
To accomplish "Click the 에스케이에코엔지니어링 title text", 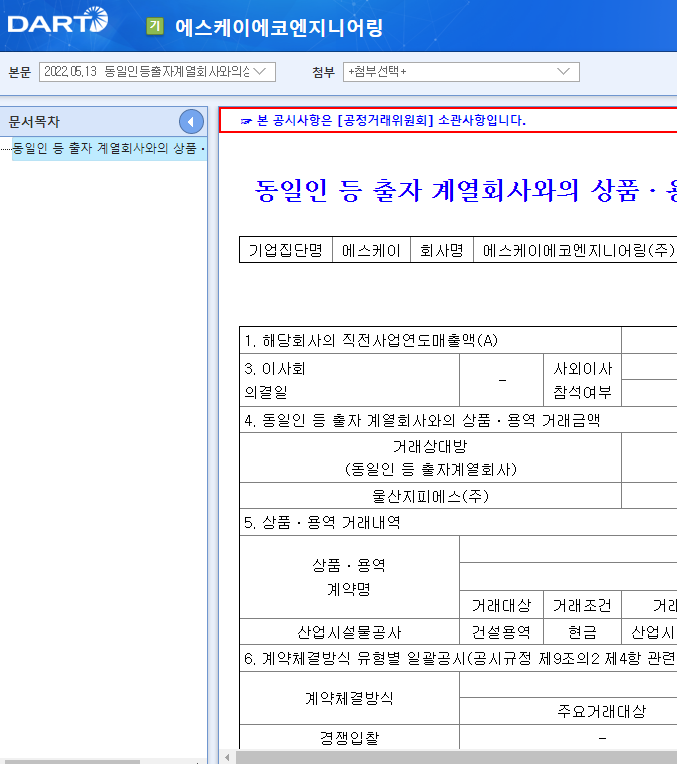I will (x=279, y=28).
